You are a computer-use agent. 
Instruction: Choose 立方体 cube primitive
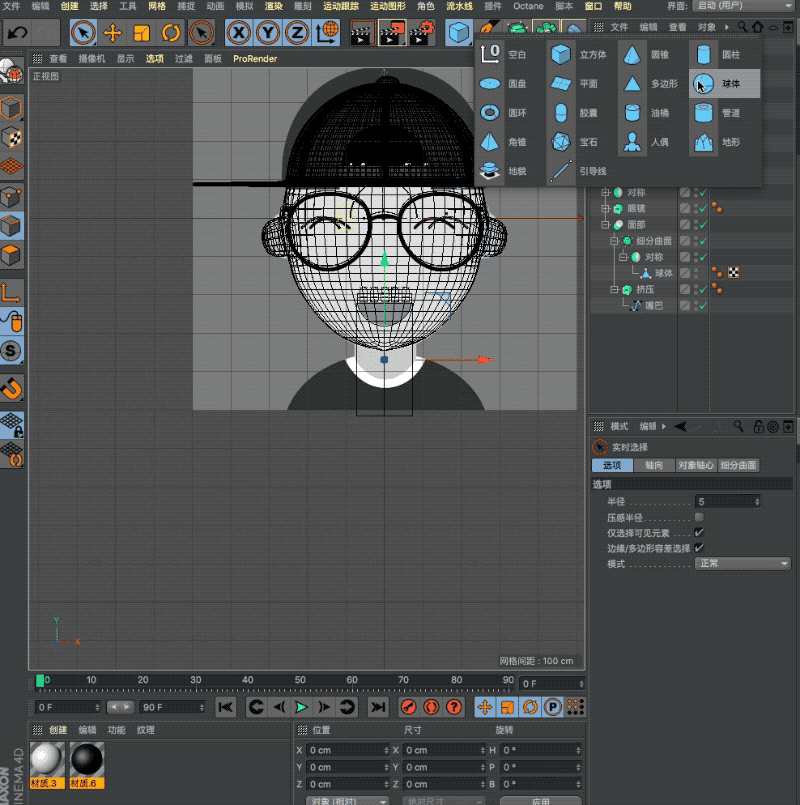click(580, 54)
